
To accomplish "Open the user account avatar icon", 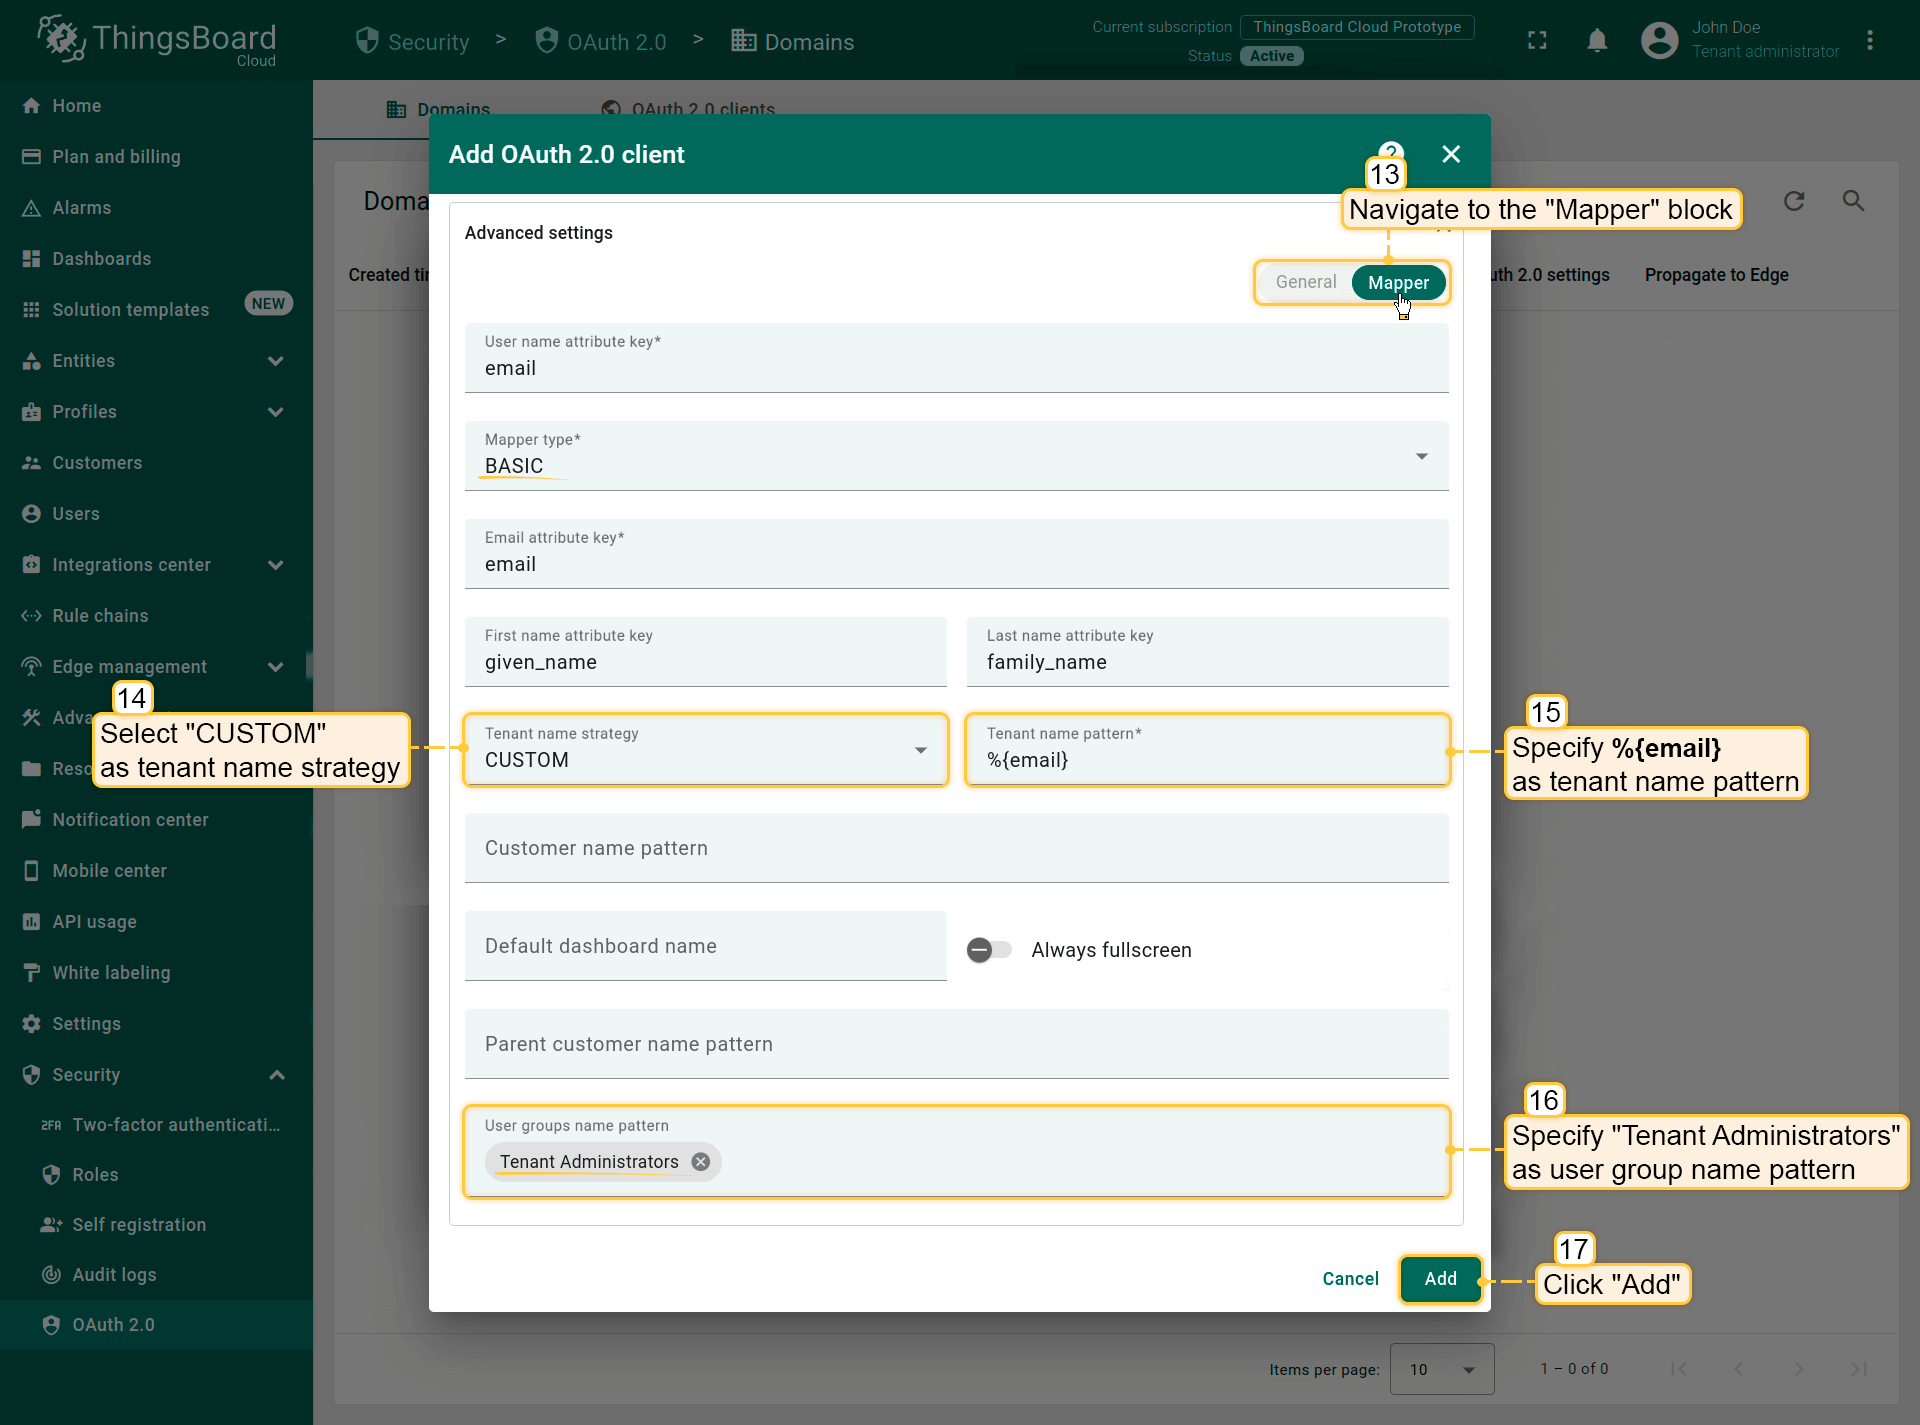I will tap(1659, 41).
